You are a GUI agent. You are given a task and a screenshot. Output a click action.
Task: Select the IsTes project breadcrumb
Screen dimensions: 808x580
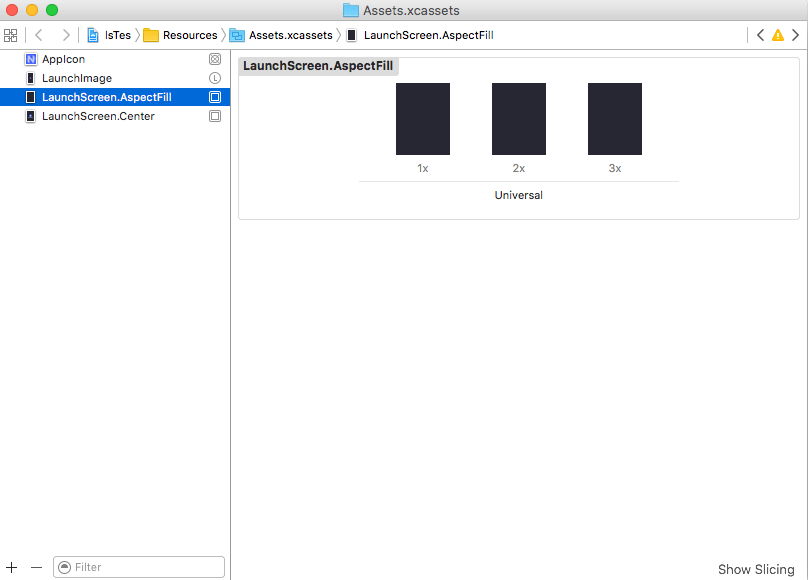(x=109, y=35)
